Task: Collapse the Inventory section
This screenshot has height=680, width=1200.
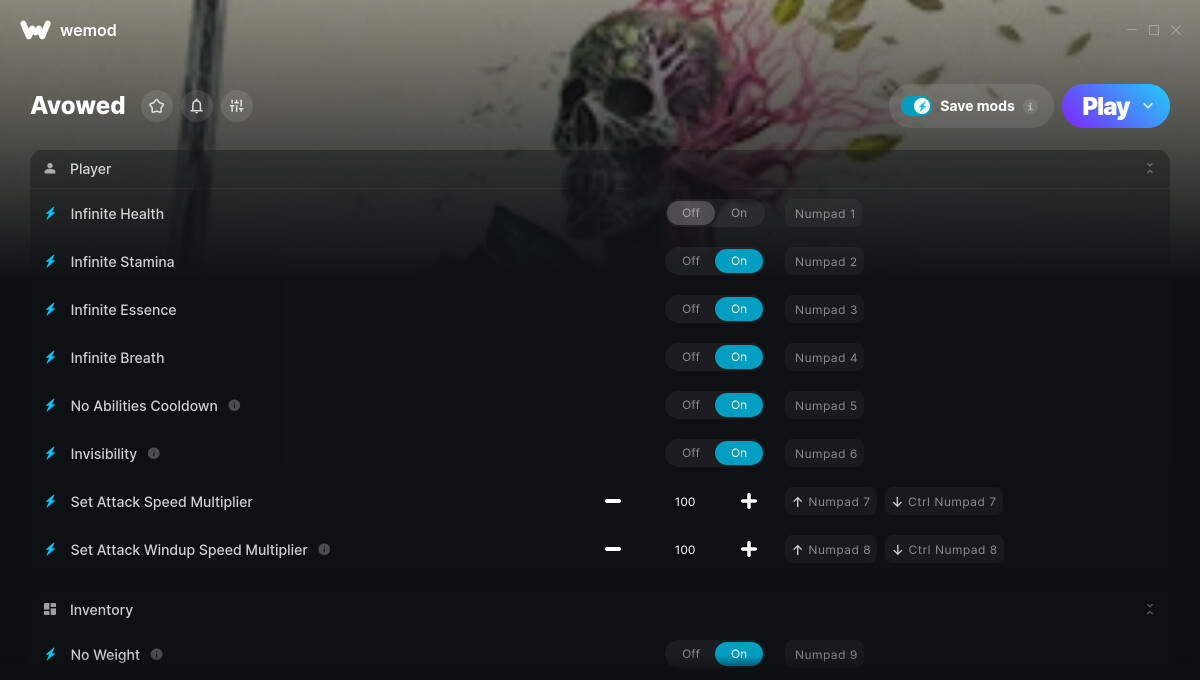Action: pyautogui.click(x=1150, y=609)
